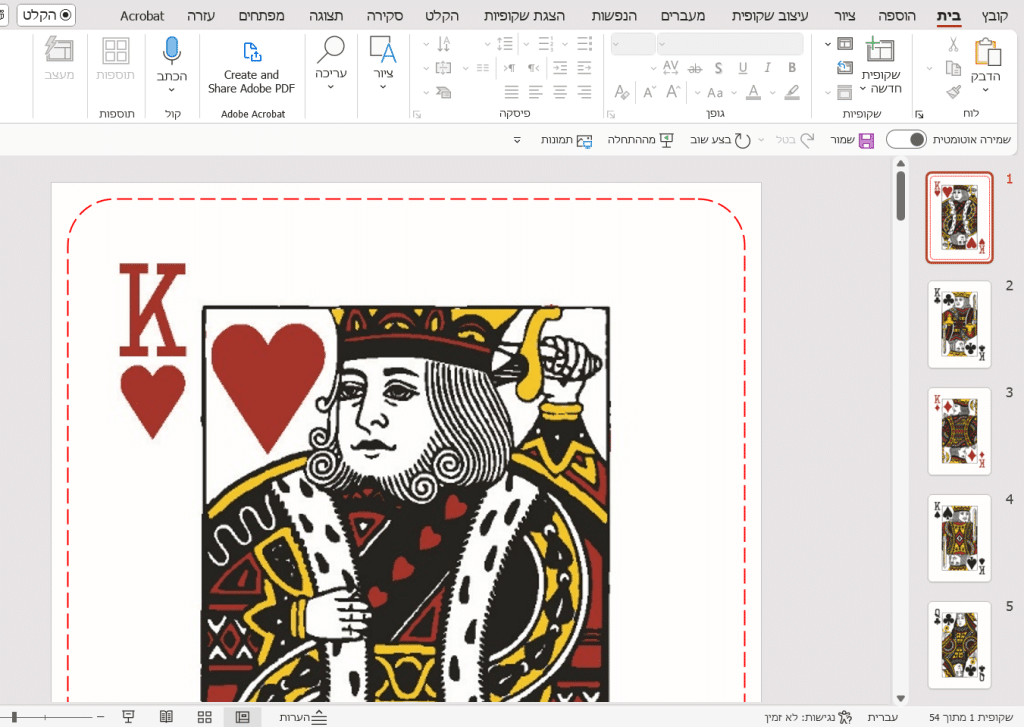Viewport: 1024px width, 727px height.
Task: Switch to the Design (עיצוב שקופית) tab
Action: (x=770, y=16)
